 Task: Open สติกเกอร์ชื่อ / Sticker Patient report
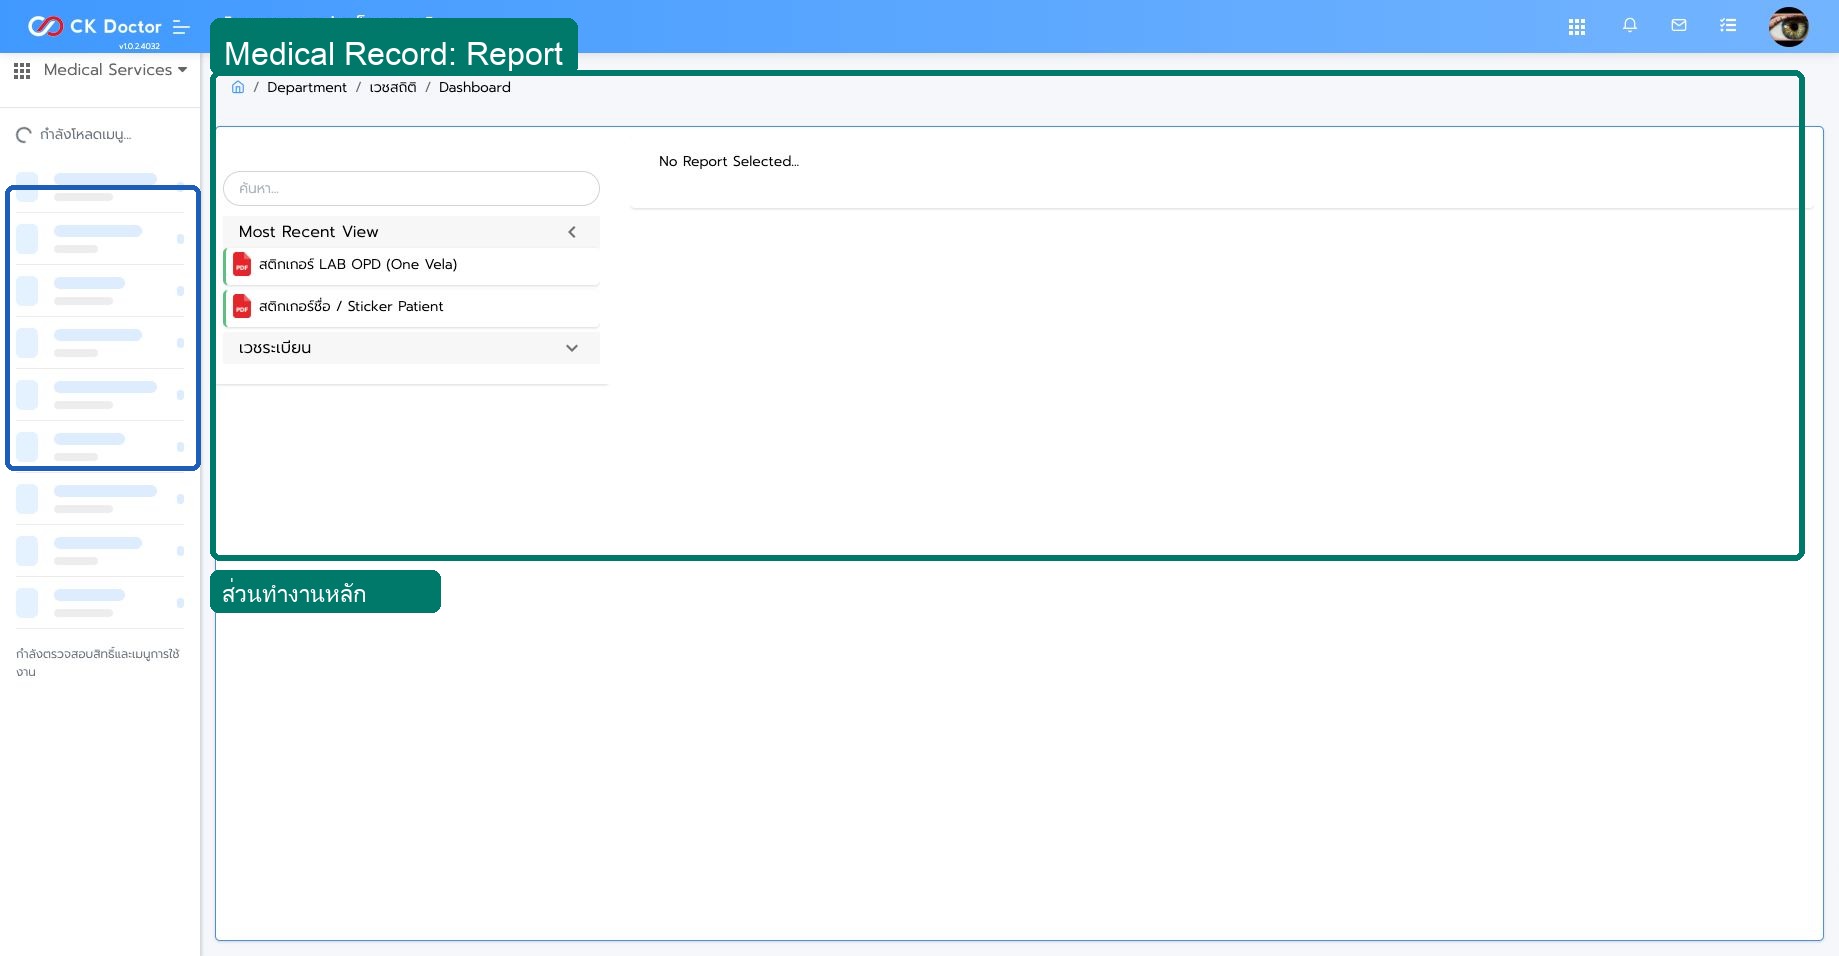411,307
